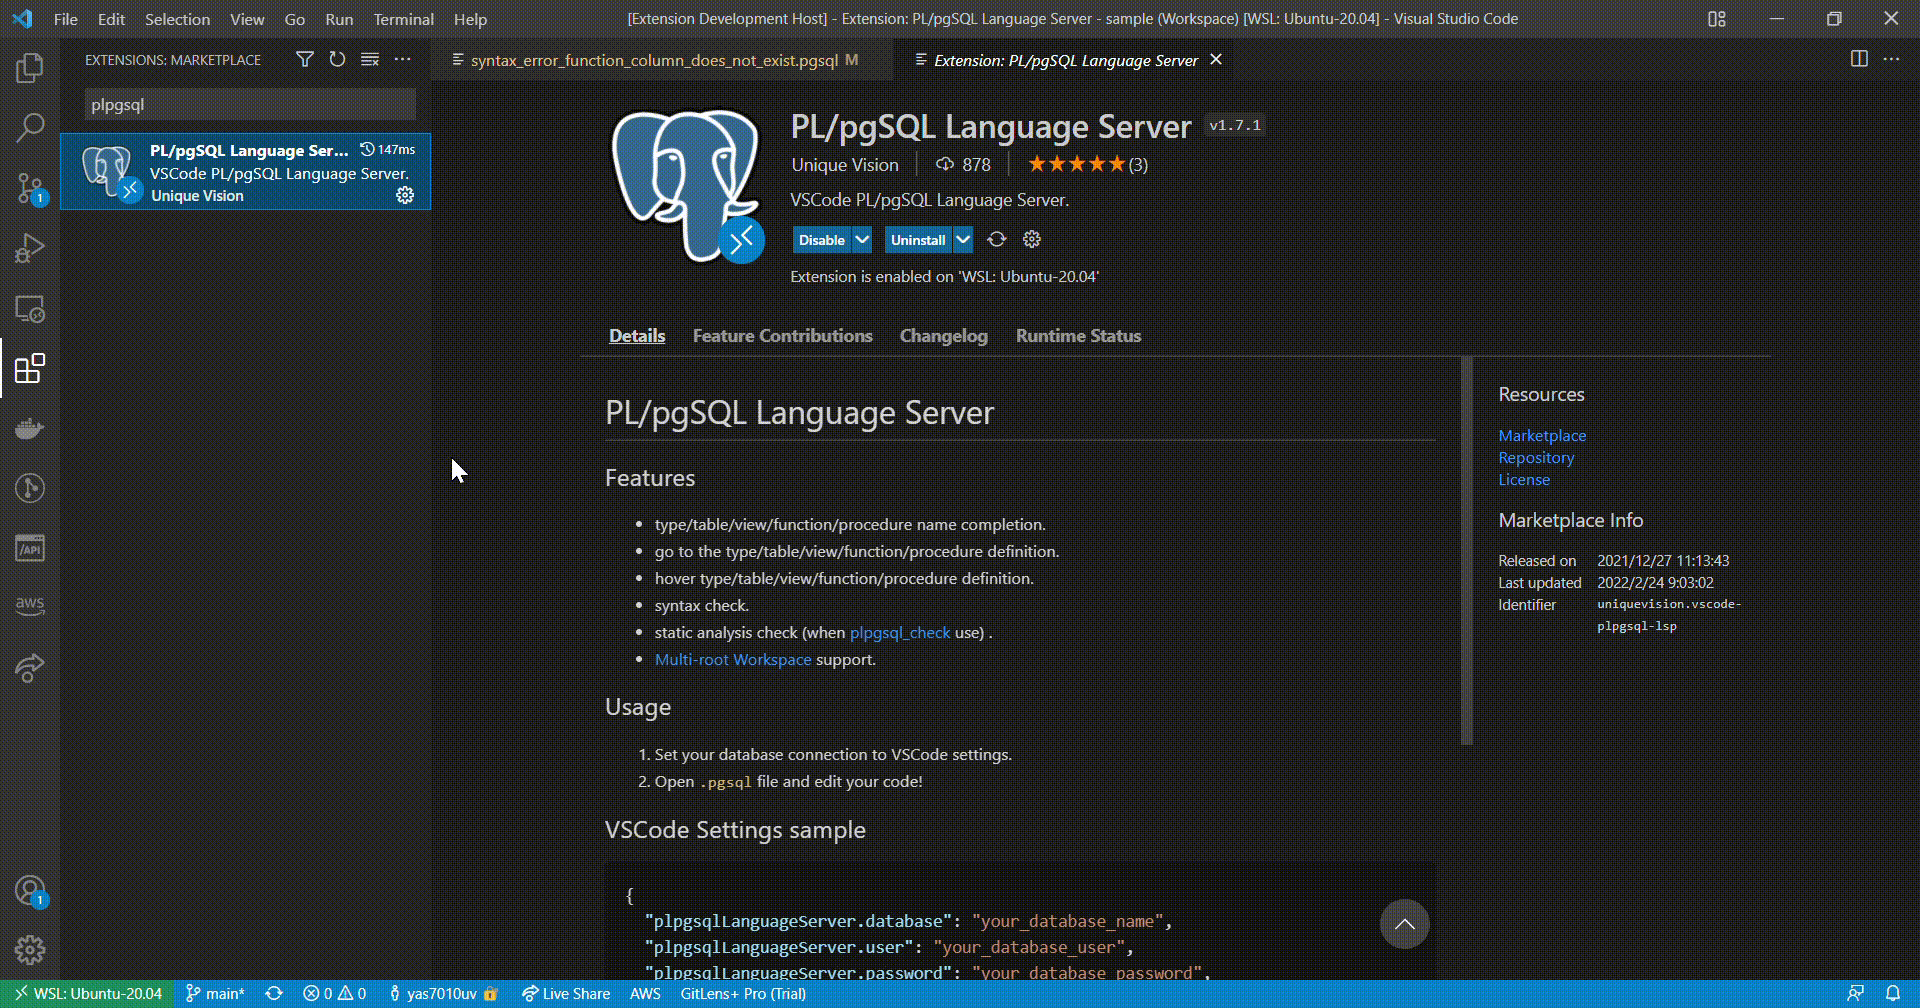Image resolution: width=1920 pixels, height=1008 pixels.
Task: Open the GitLens view icon
Action: pyautogui.click(x=30, y=488)
